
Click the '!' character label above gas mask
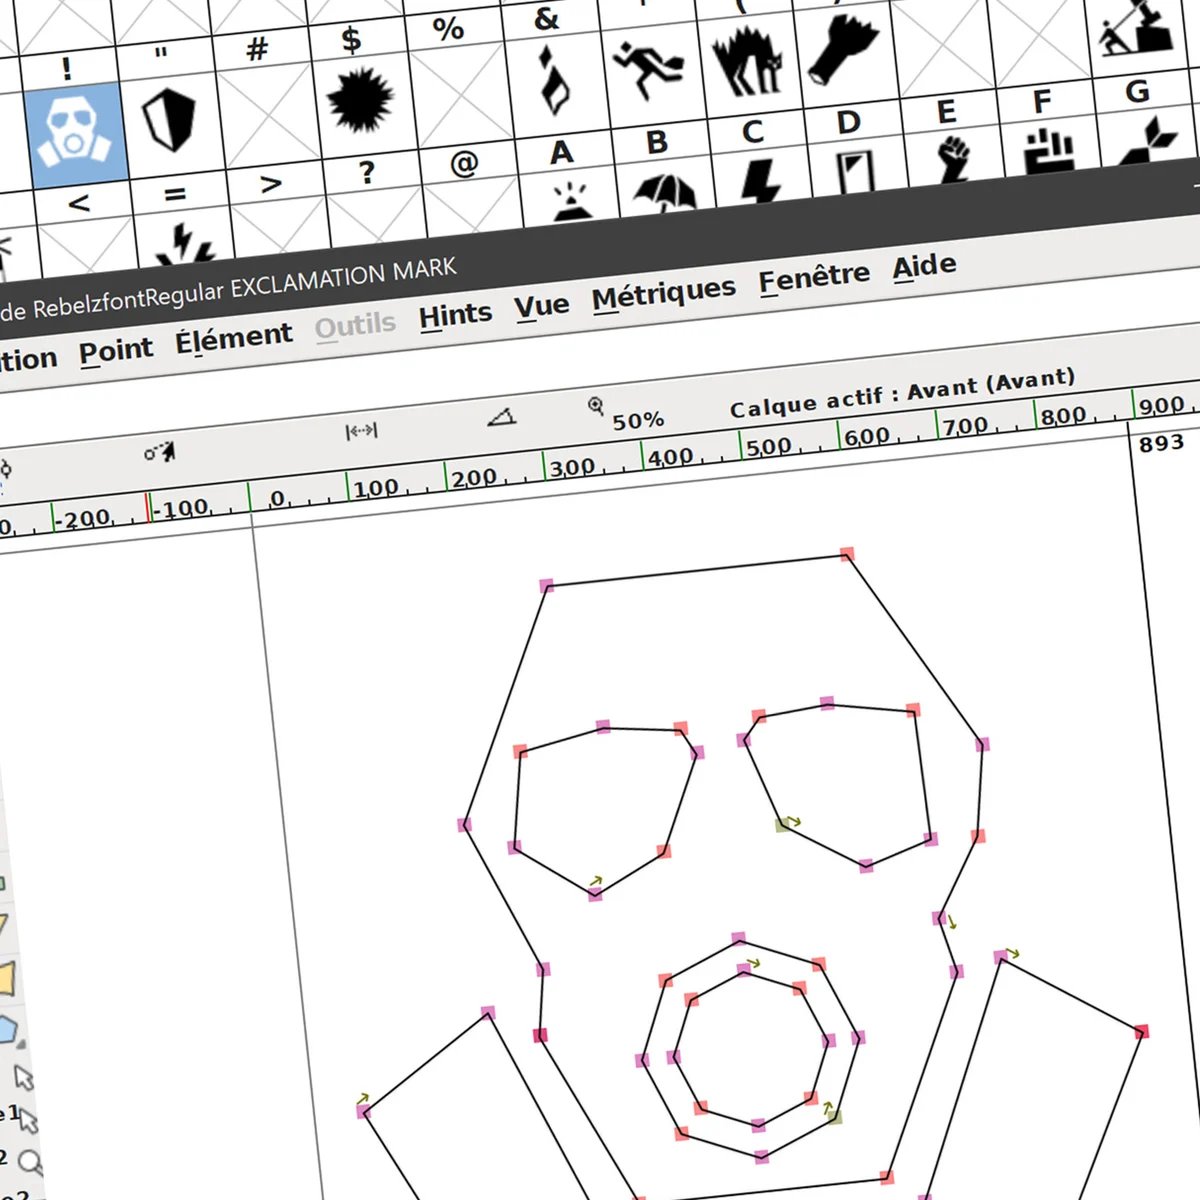pyautogui.click(x=66, y=68)
